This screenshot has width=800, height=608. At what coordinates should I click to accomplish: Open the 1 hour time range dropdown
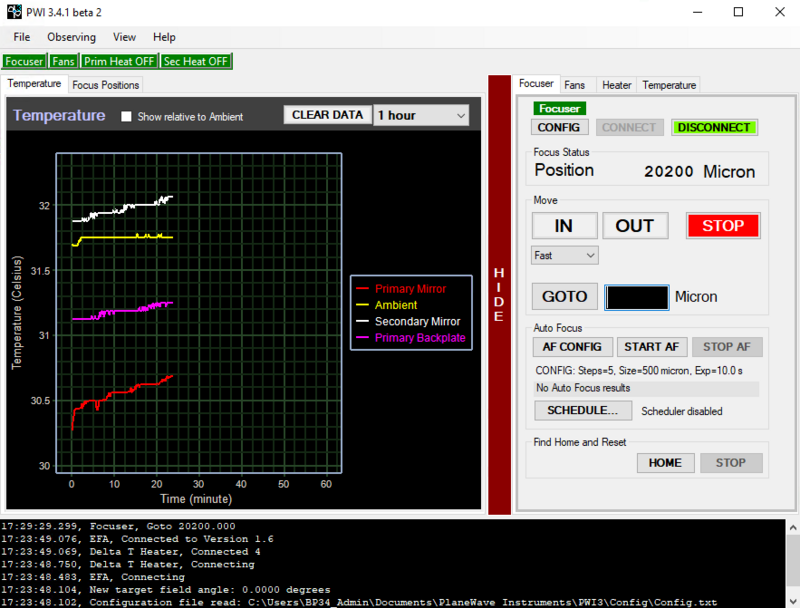(x=421, y=115)
